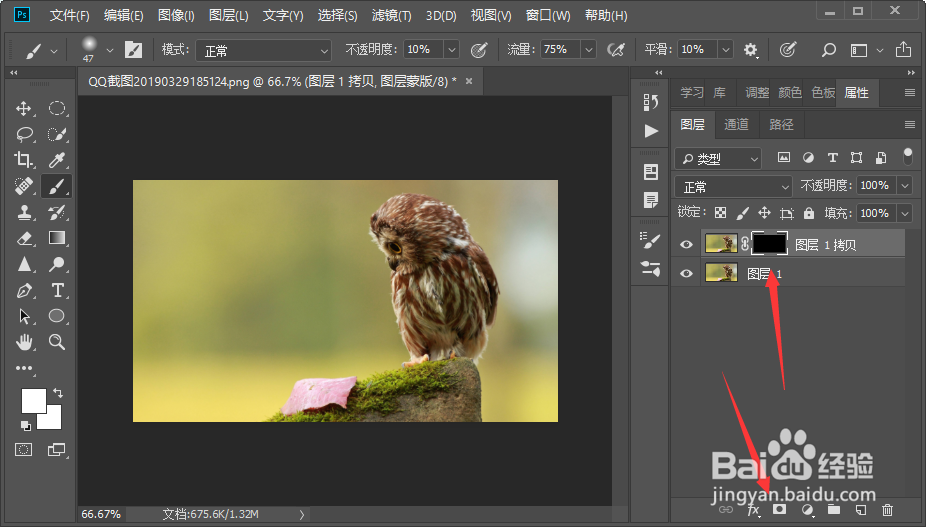Select the Path Selection tool
Screen dimensions: 926x527
[24, 316]
